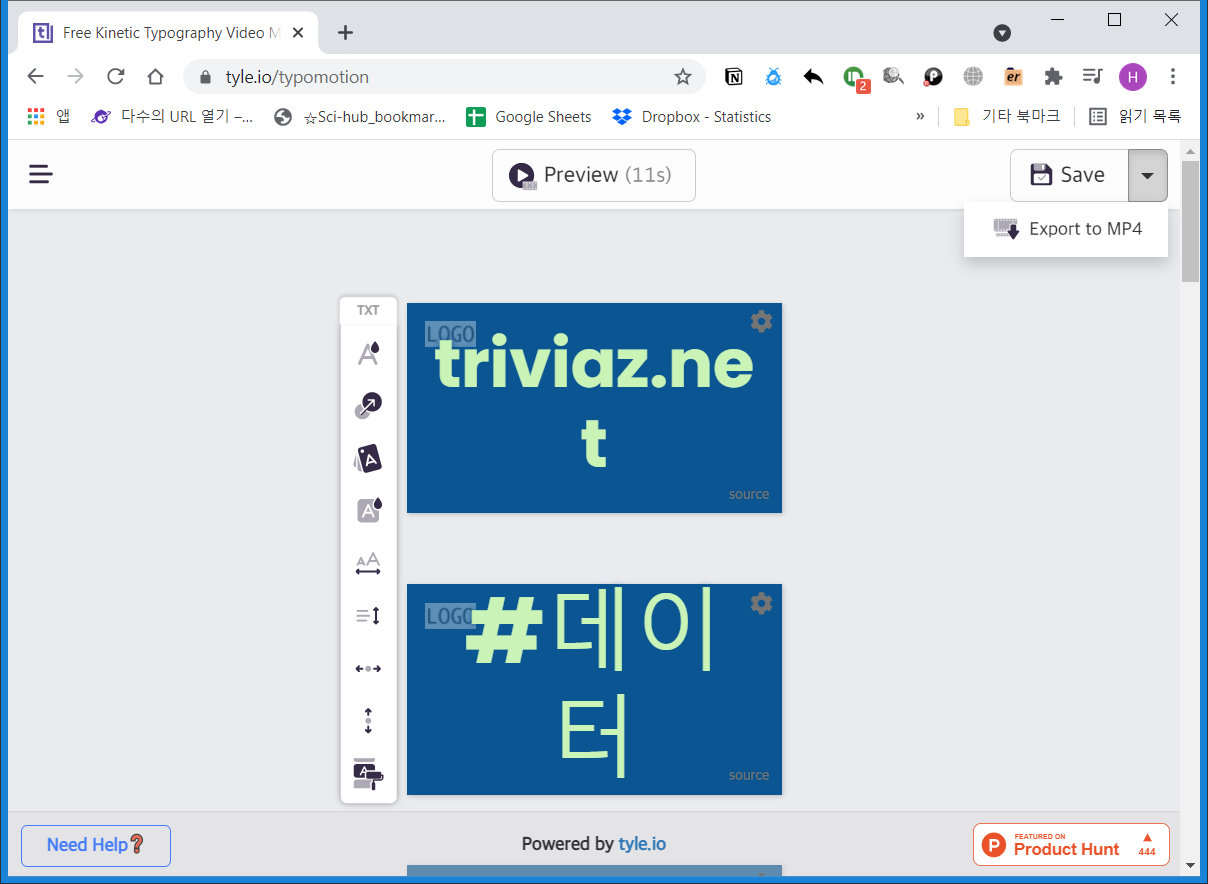Viewport: 1208px width, 884px height.
Task: Open settings gear on triviaz.net slide
Action: pos(761,321)
